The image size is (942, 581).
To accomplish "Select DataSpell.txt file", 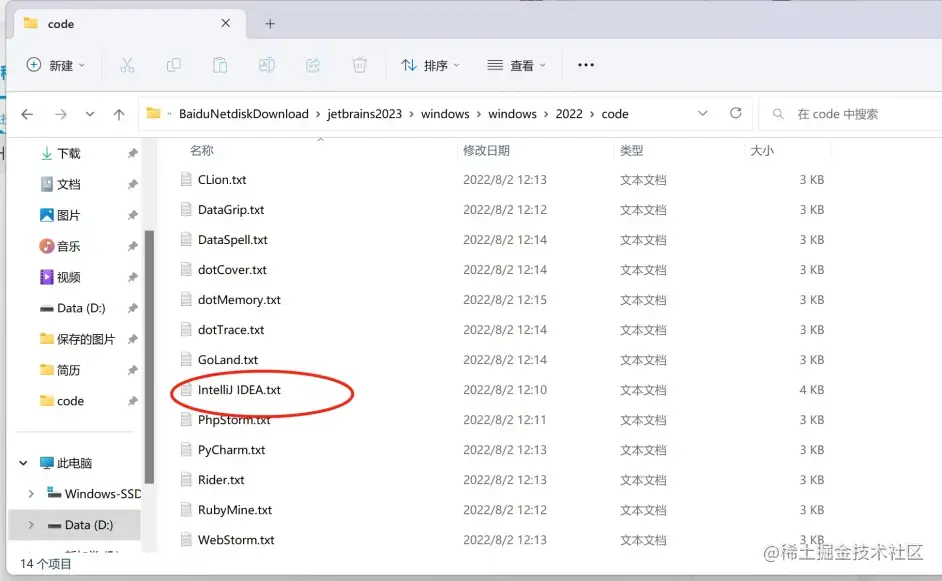I will (x=232, y=239).
